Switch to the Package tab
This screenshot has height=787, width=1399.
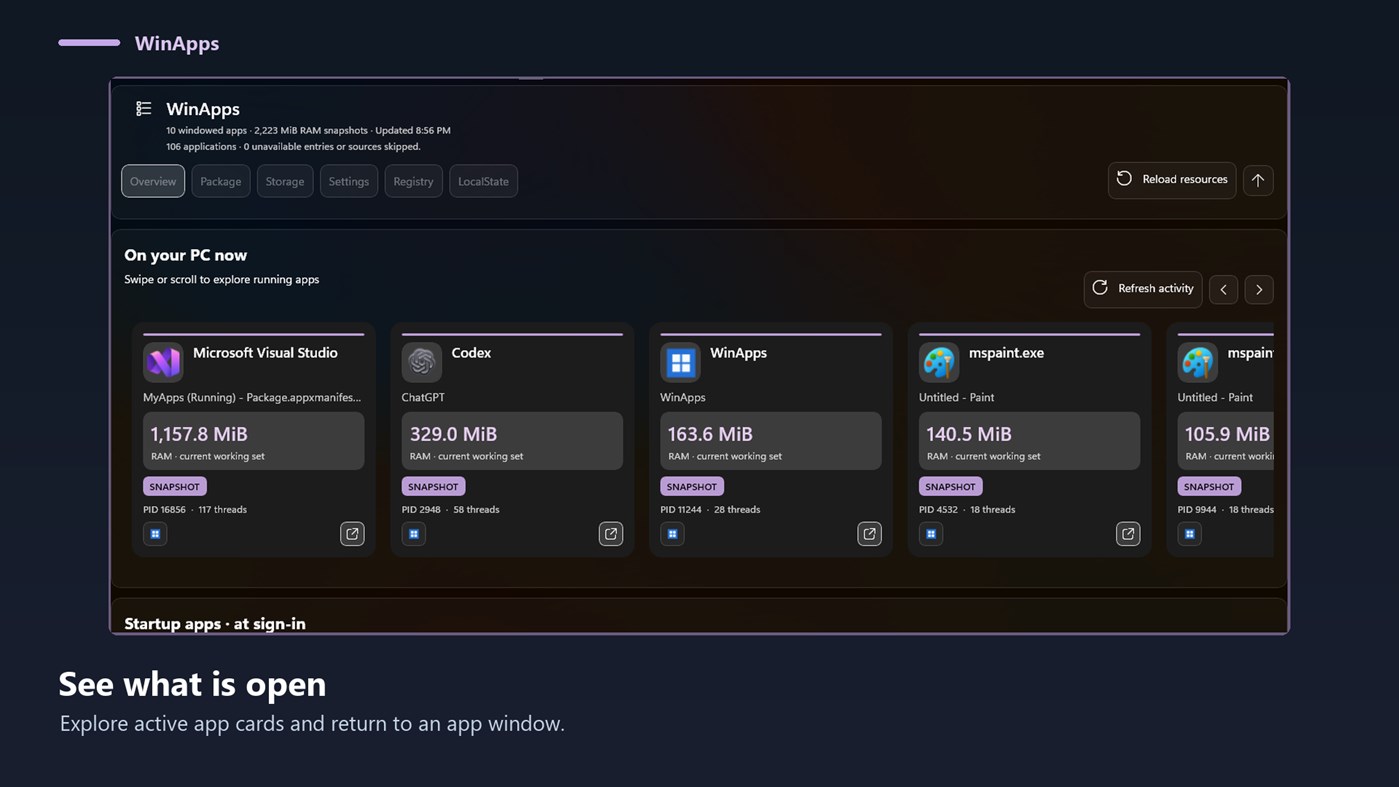(x=221, y=181)
